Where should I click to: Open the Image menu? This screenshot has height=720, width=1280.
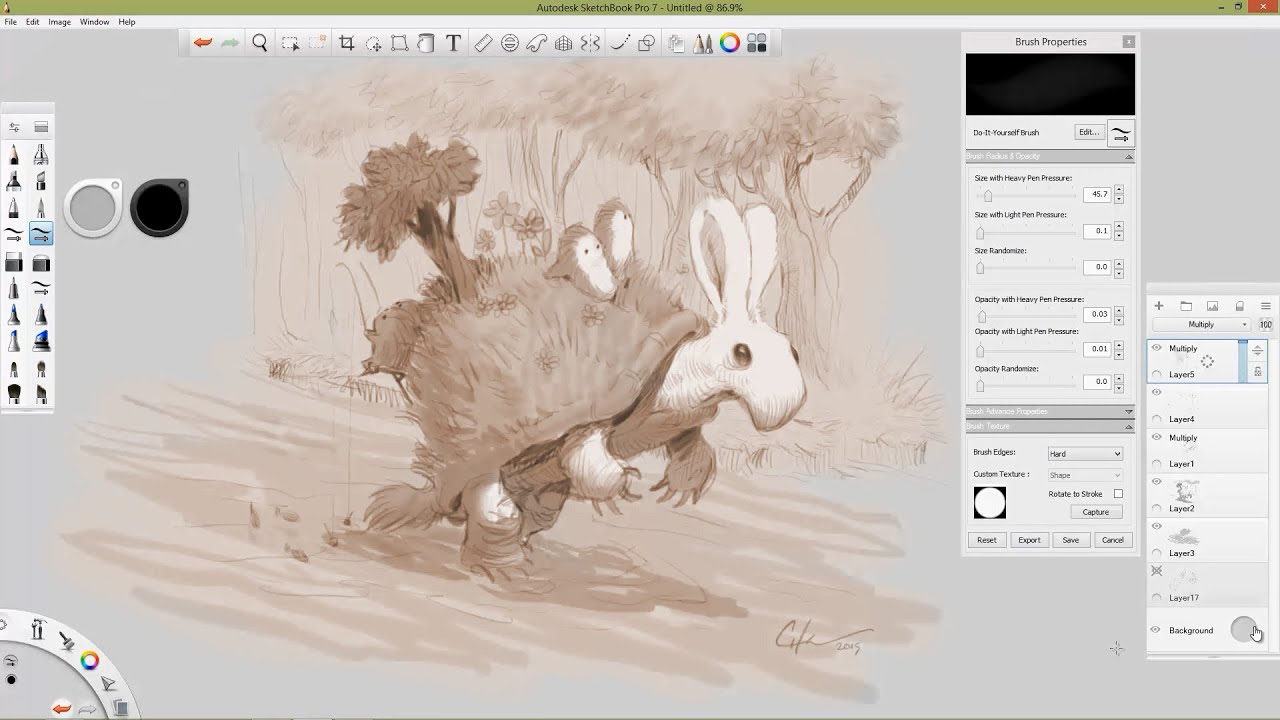click(x=60, y=22)
